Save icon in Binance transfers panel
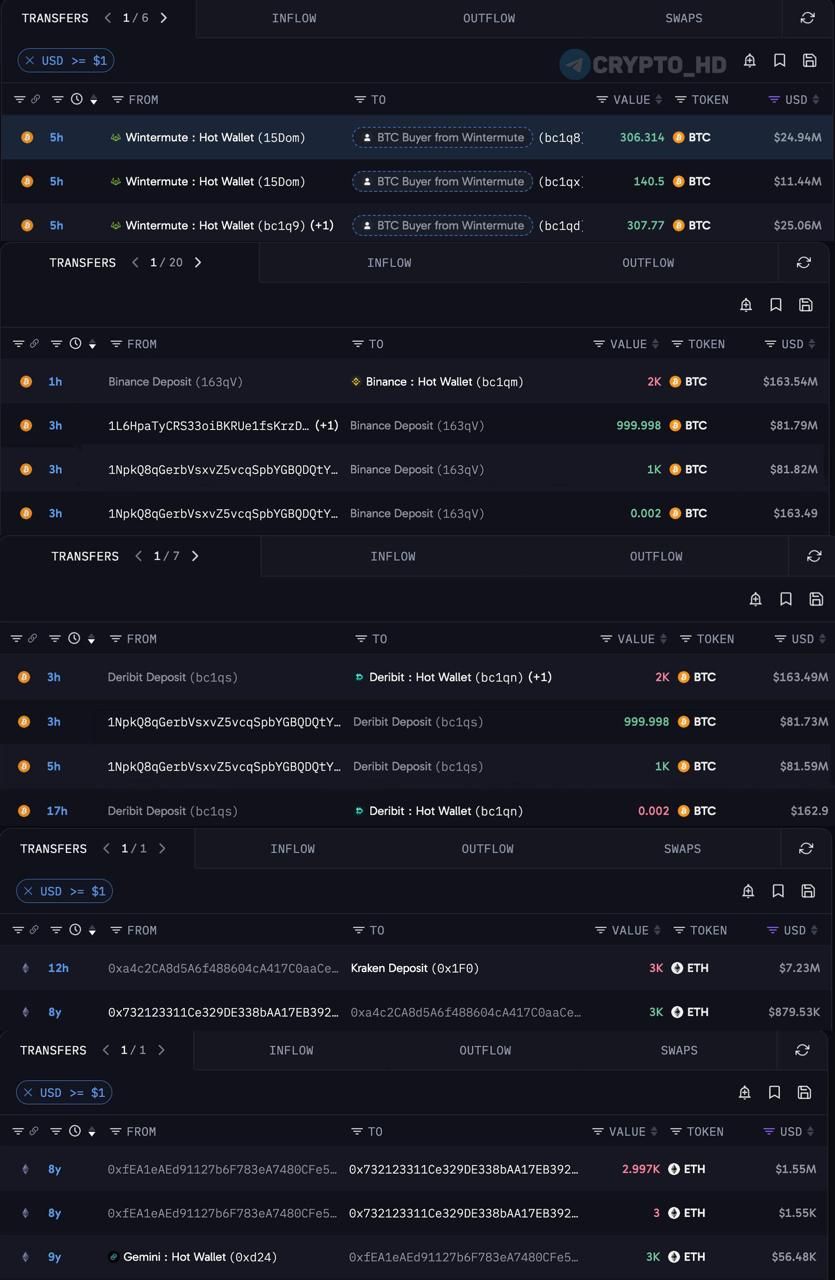The width and height of the screenshot is (835, 1280). click(x=806, y=305)
